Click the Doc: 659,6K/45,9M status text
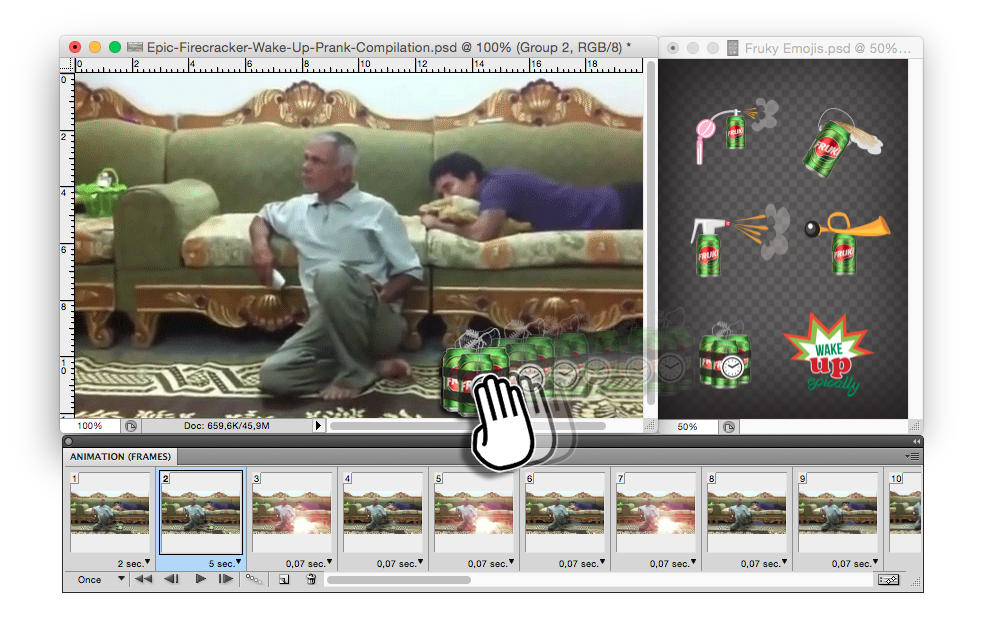Viewport: 1001px width, 634px height. (226, 426)
